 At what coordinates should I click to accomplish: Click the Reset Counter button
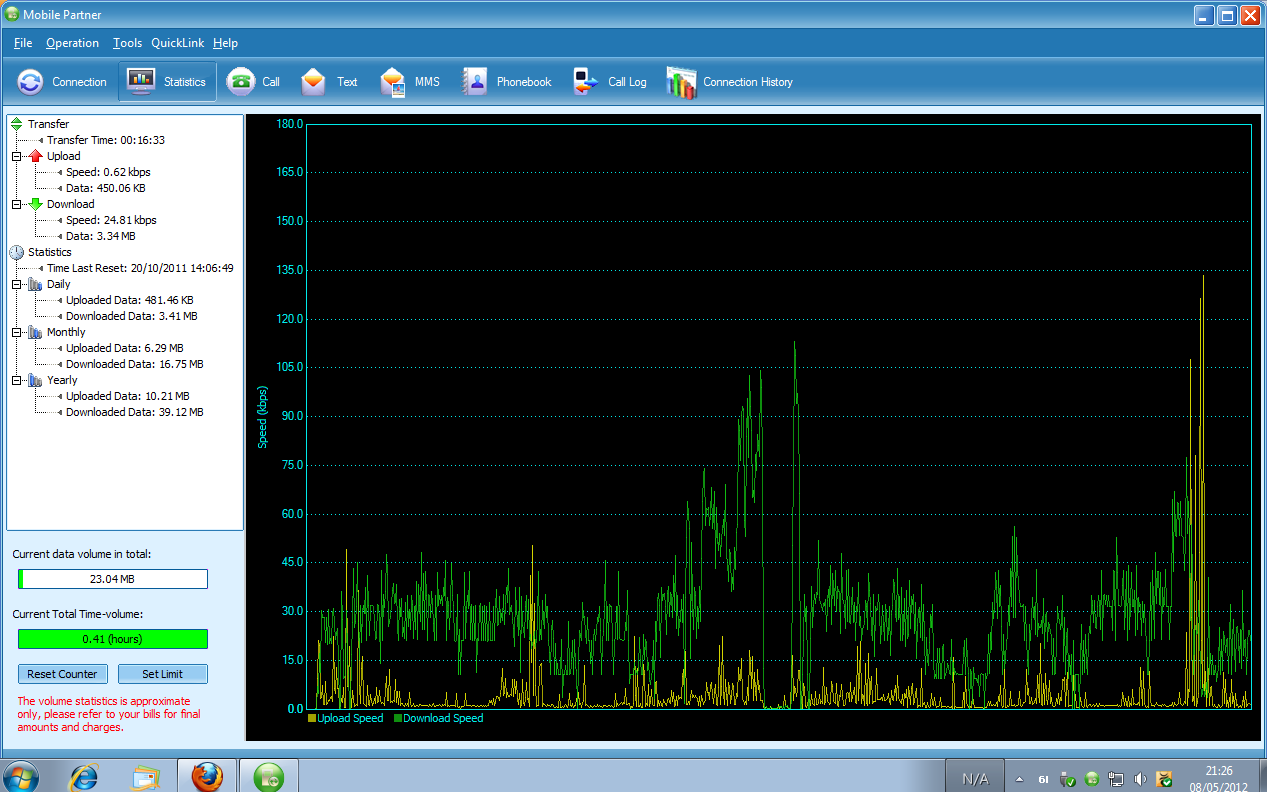click(62, 674)
